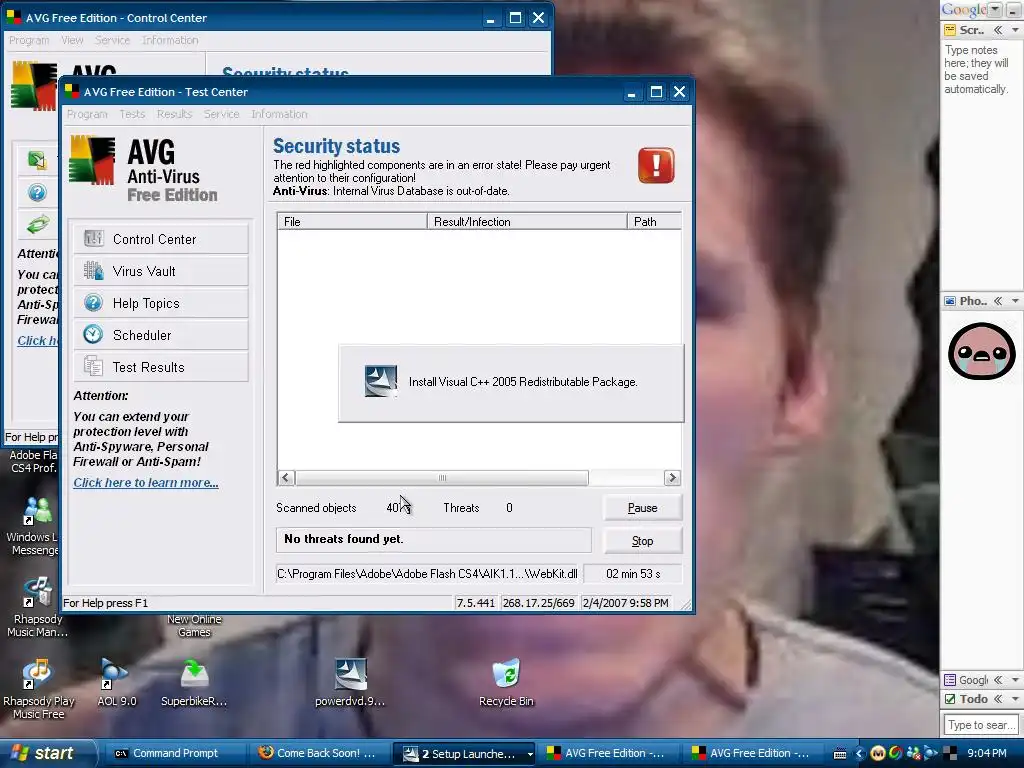This screenshot has width=1024, height=768.
Task: Click the 7.5.441 version in status bar
Action: (475, 603)
